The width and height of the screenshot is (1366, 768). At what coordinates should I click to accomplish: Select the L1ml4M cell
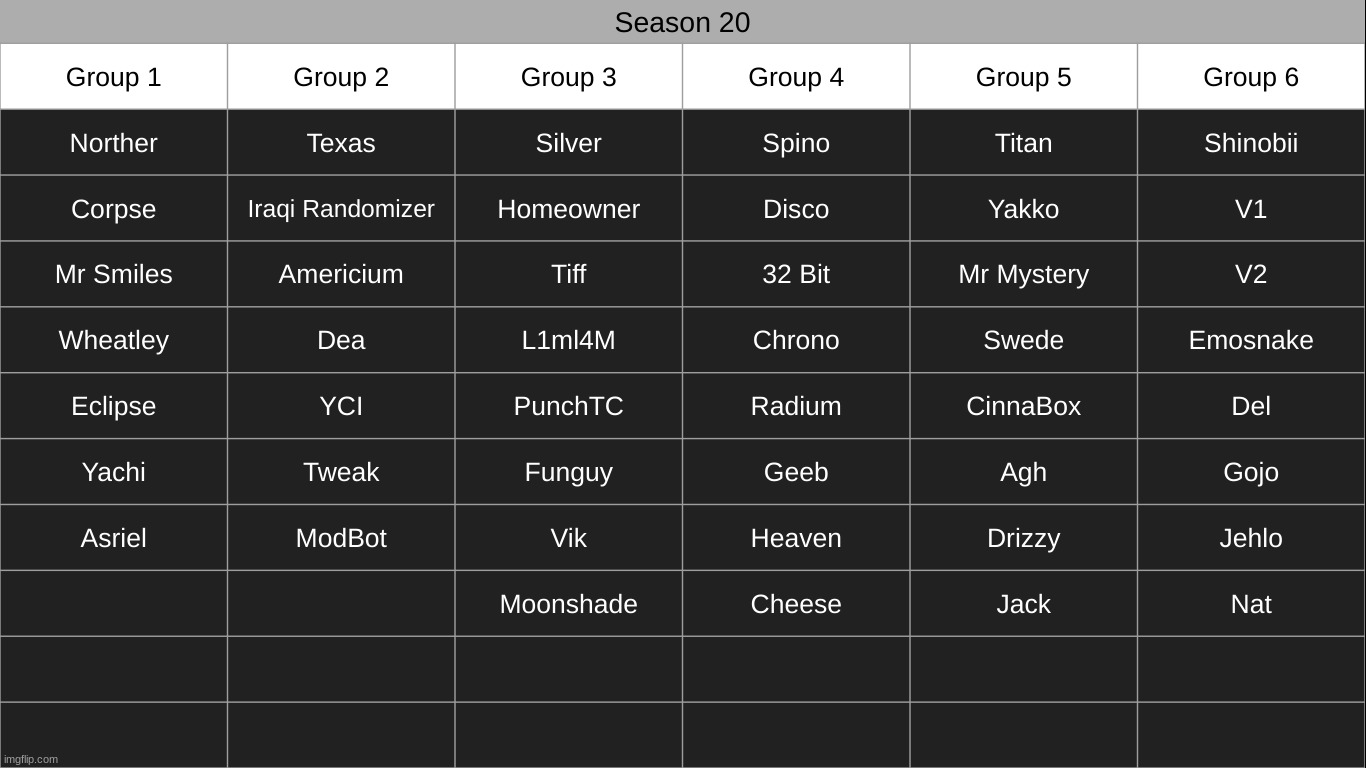568,340
